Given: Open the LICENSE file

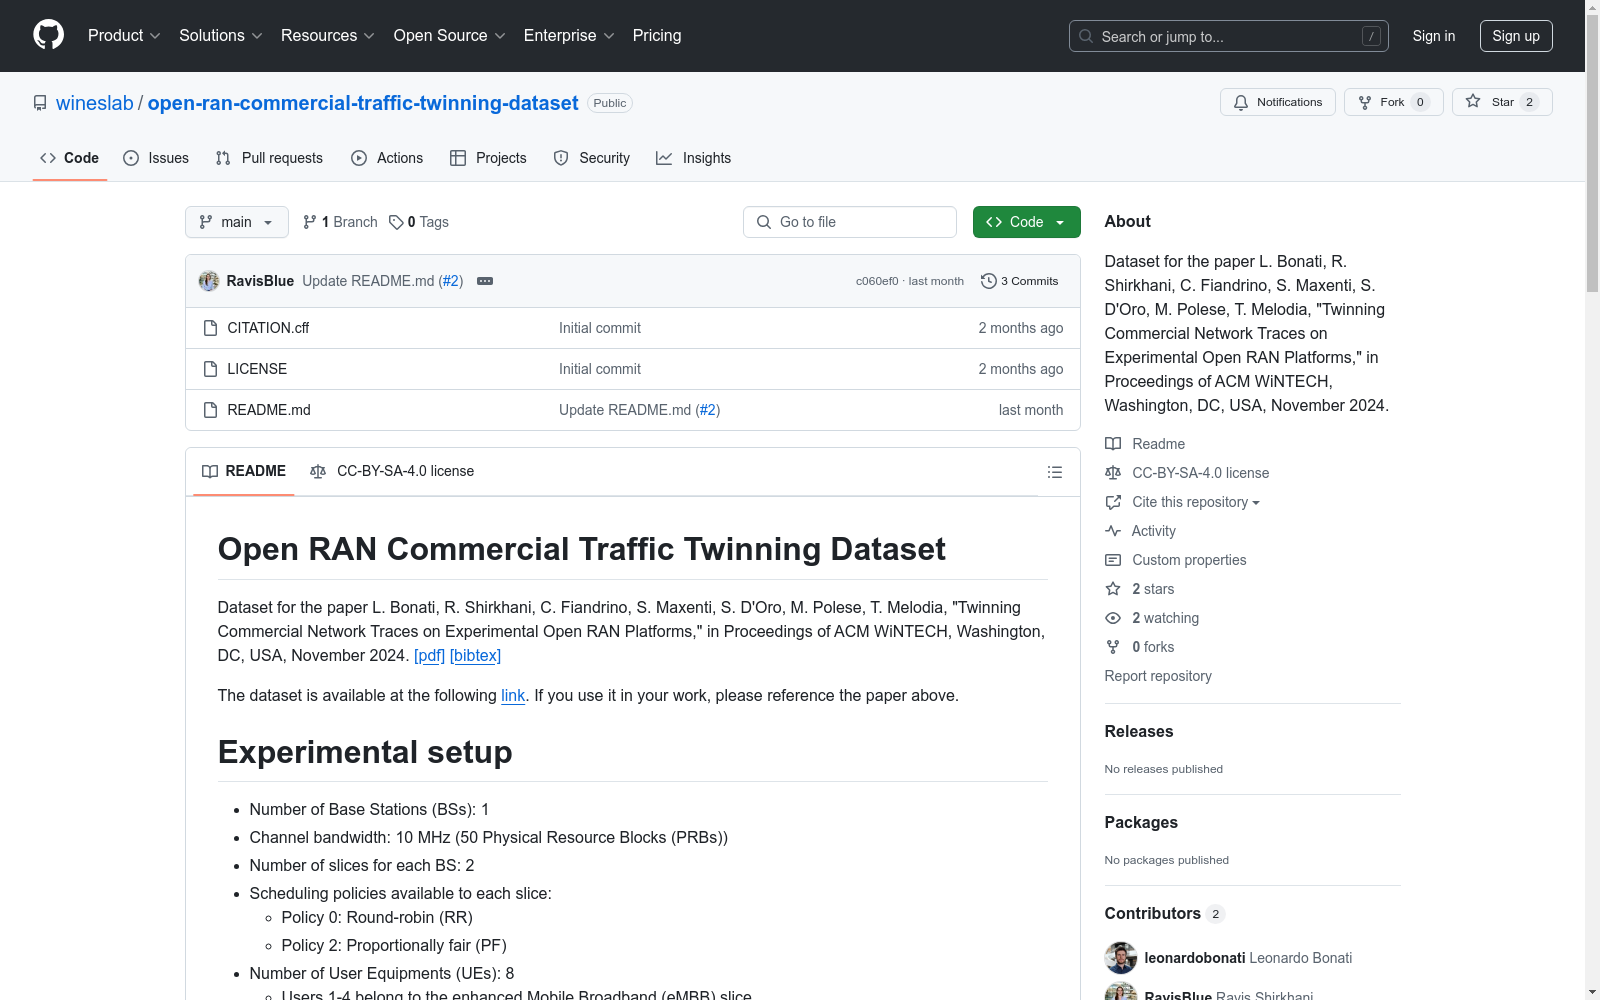Looking at the screenshot, I should click(257, 369).
